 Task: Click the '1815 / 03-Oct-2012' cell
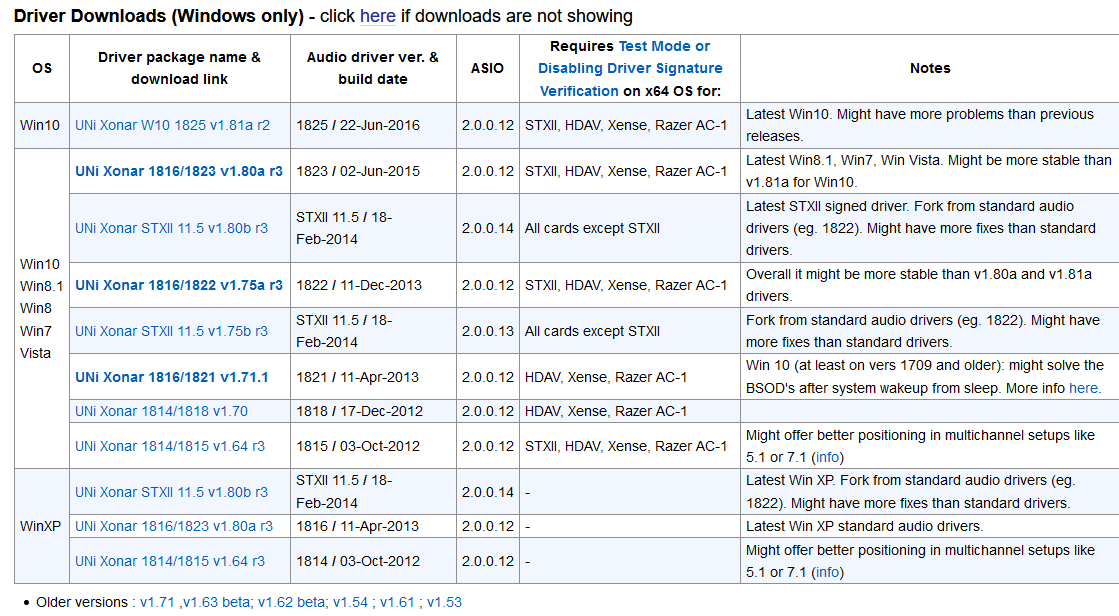373,446
